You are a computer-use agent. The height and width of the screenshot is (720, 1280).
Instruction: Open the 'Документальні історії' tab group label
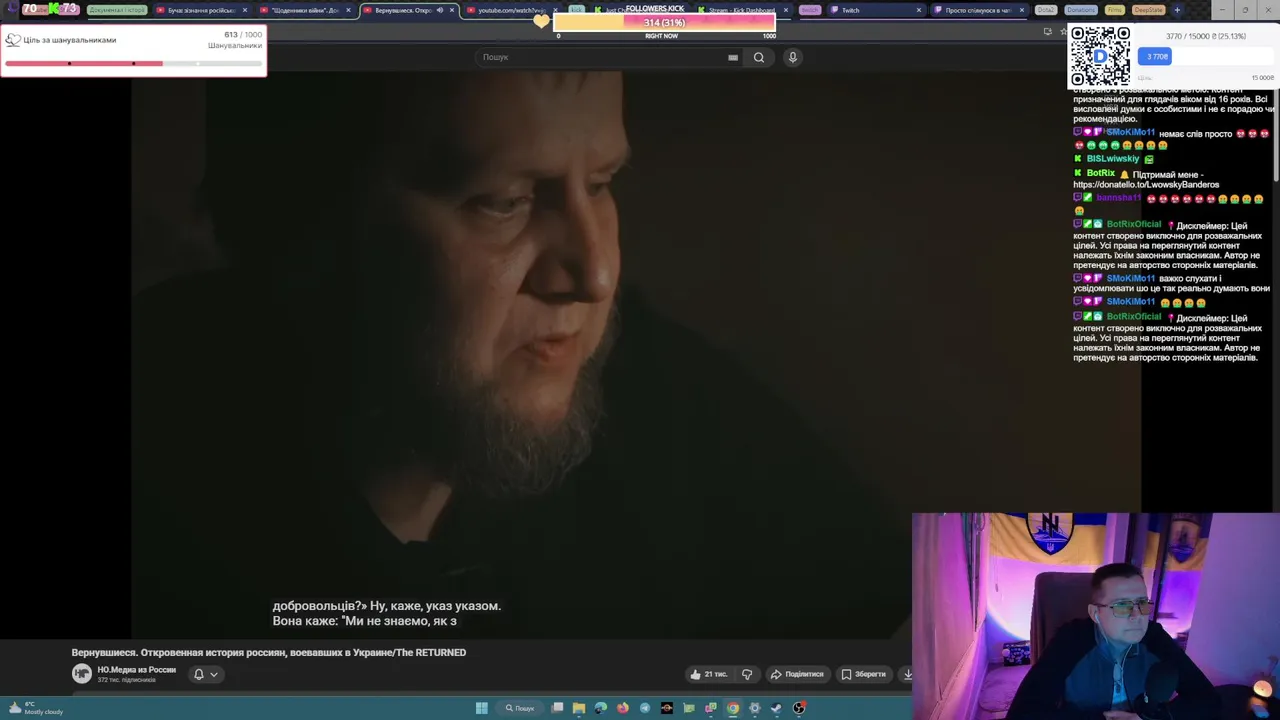pos(117,10)
